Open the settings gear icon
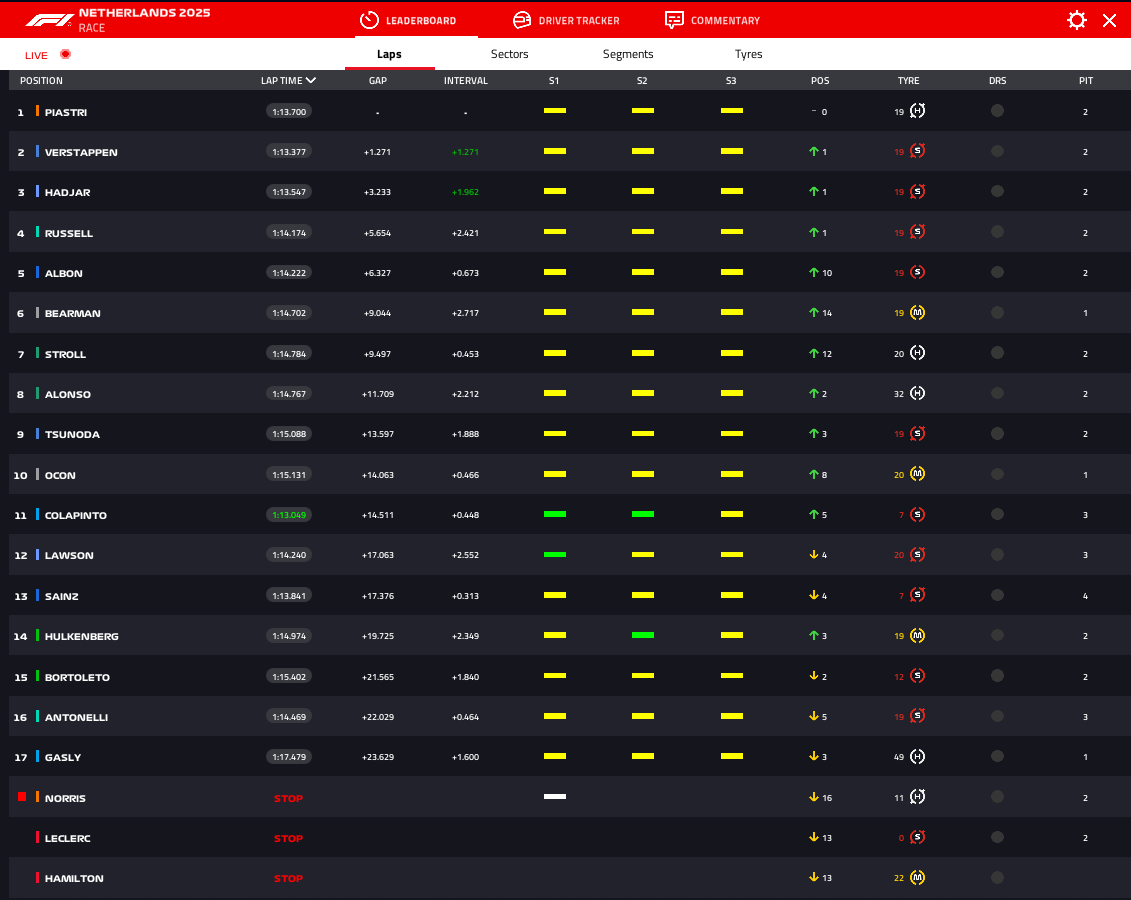This screenshot has height=900, width=1131. (x=1076, y=20)
